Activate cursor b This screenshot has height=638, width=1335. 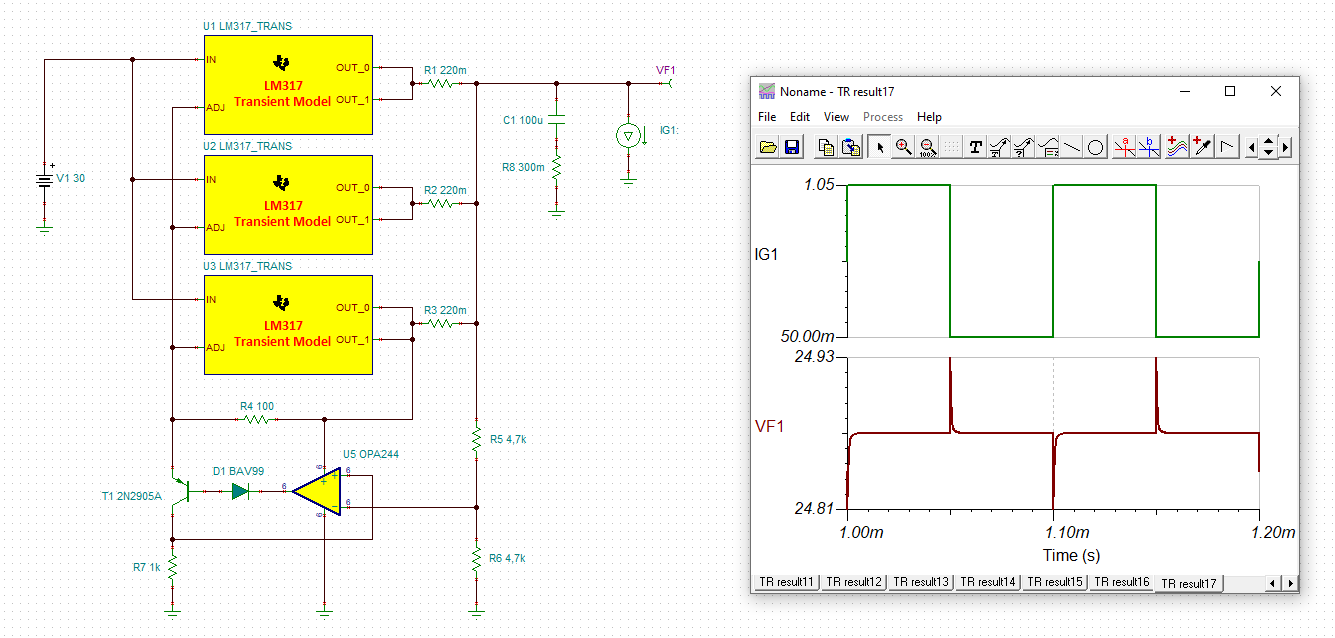[x=1149, y=147]
